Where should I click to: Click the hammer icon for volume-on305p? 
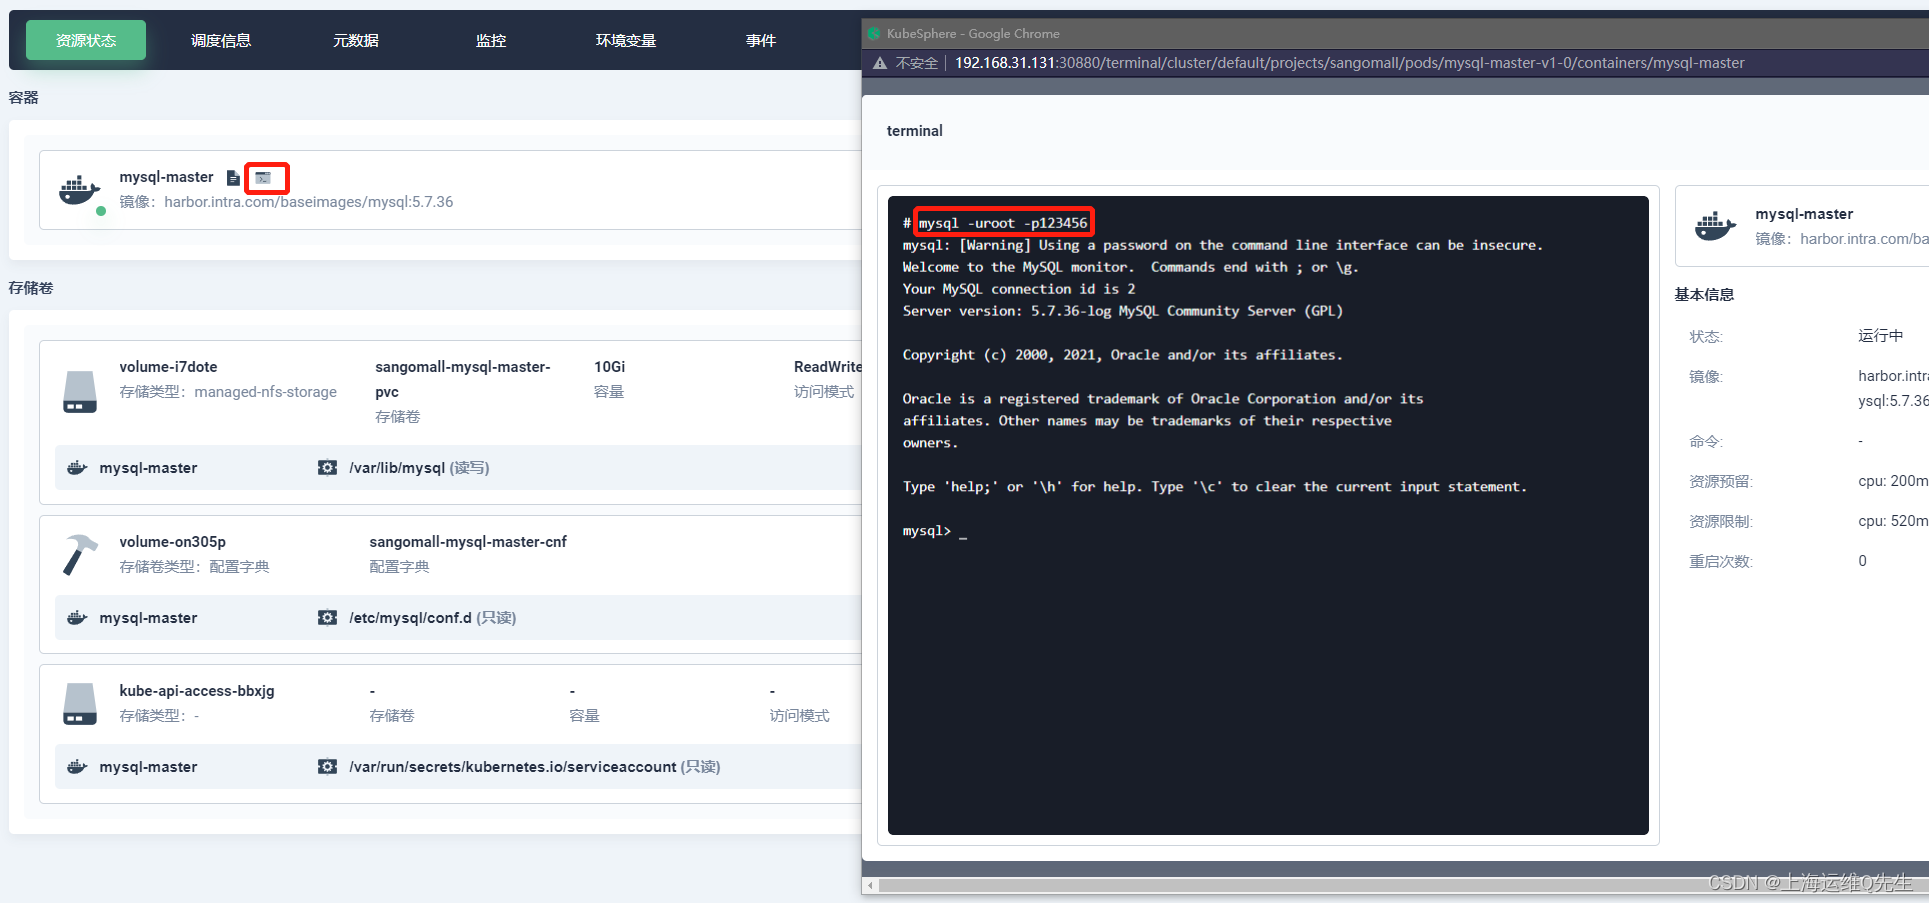coord(80,554)
